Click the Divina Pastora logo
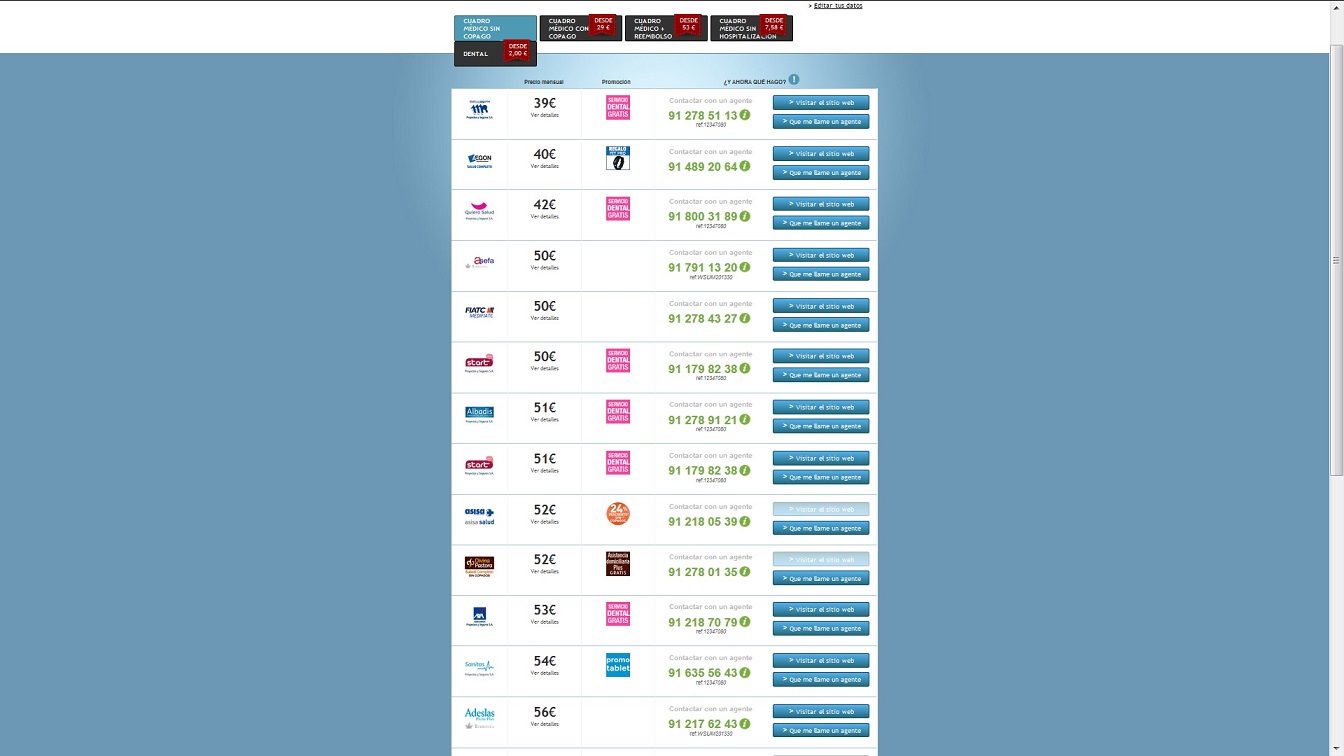This screenshot has height=756, width=1344. [x=479, y=567]
